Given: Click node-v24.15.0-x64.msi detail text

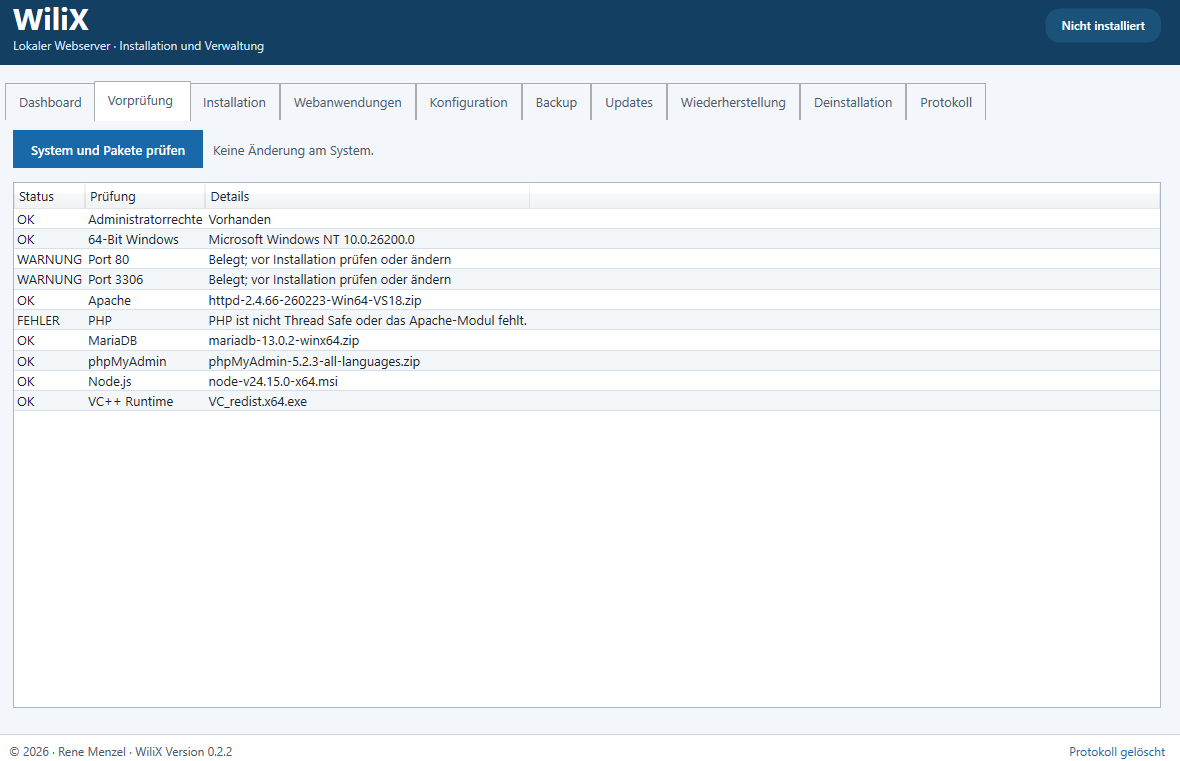Looking at the screenshot, I should pos(273,381).
